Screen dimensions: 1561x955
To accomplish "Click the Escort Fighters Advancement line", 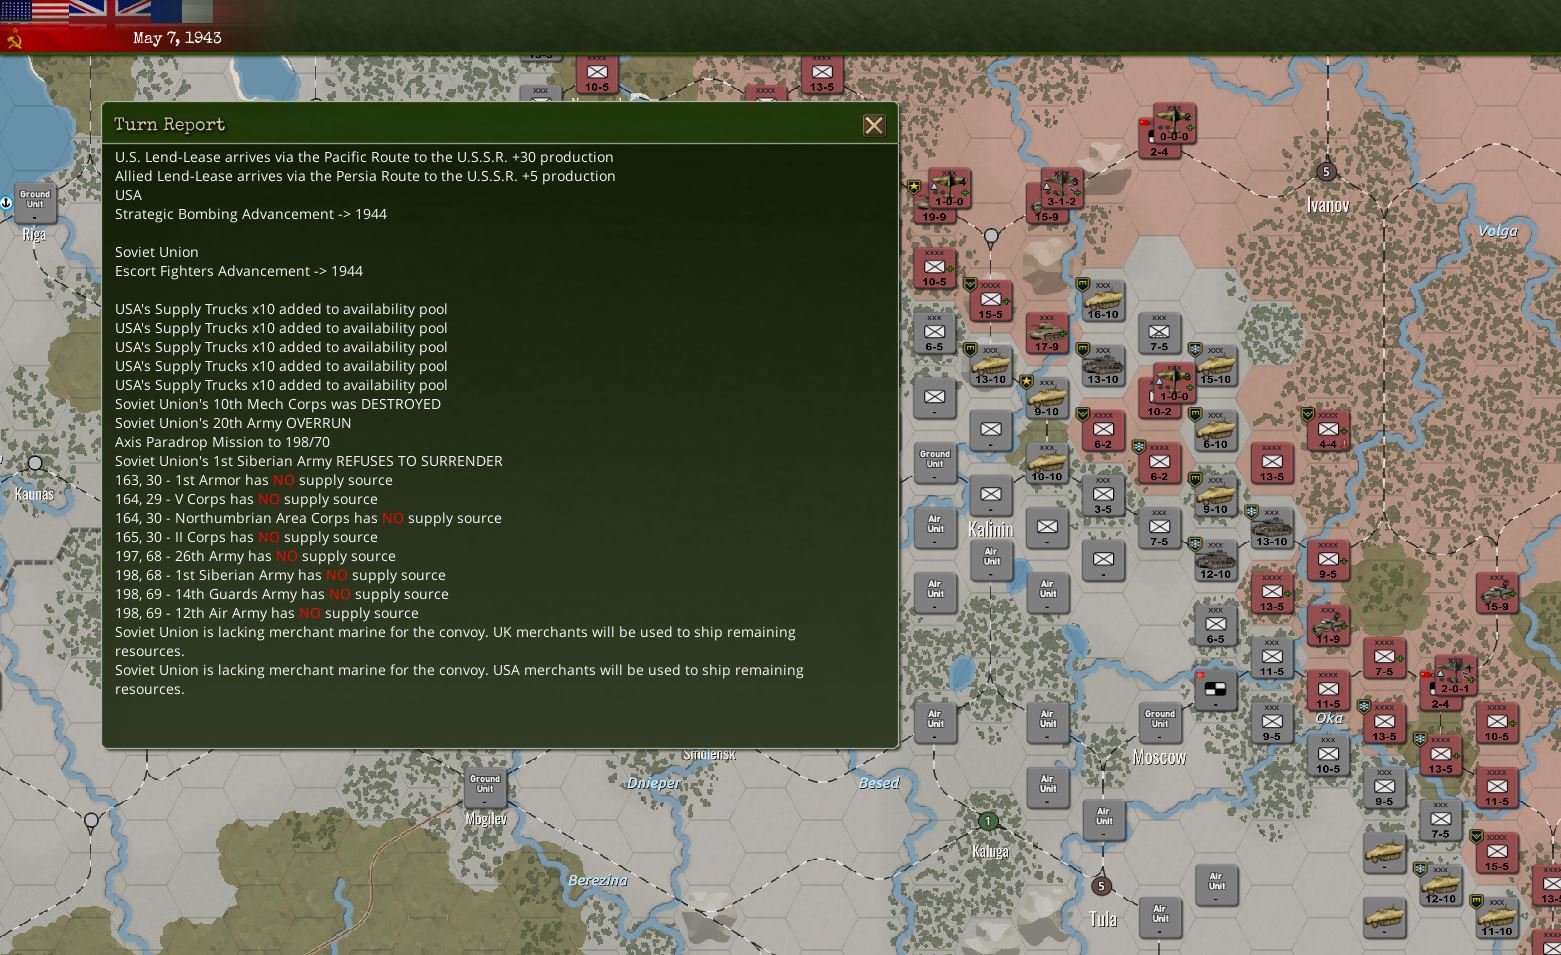I will click(x=239, y=271).
